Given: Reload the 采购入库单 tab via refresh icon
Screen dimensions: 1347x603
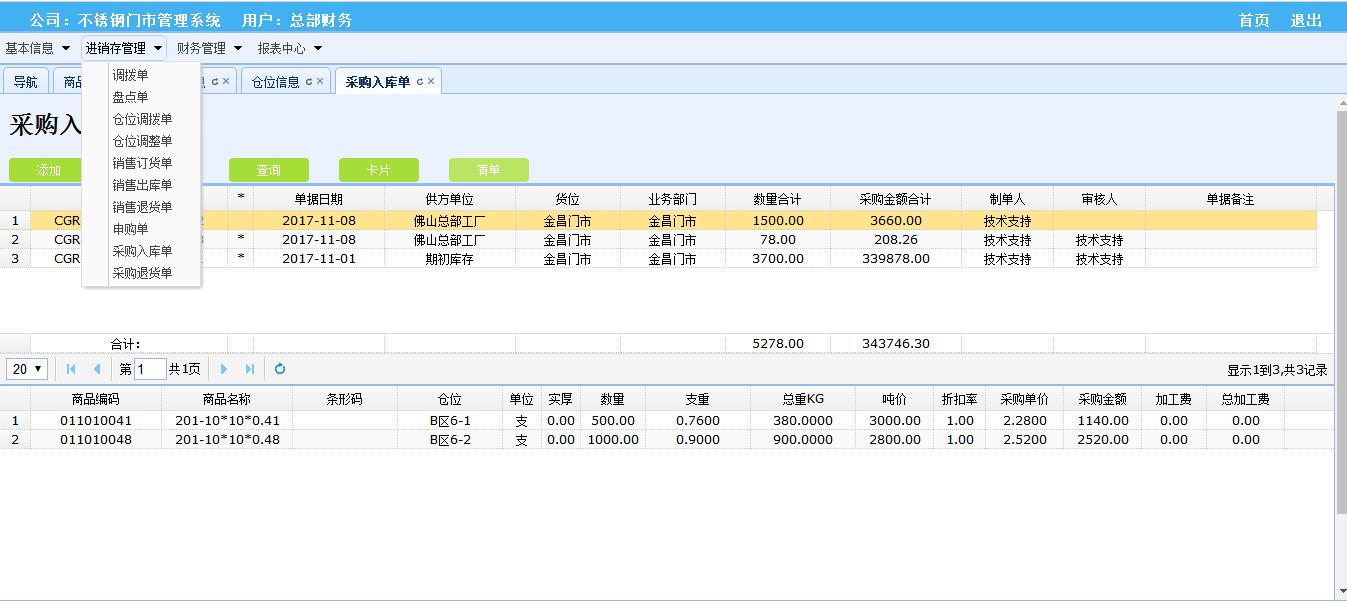Looking at the screenshot, I should (420, 82).
